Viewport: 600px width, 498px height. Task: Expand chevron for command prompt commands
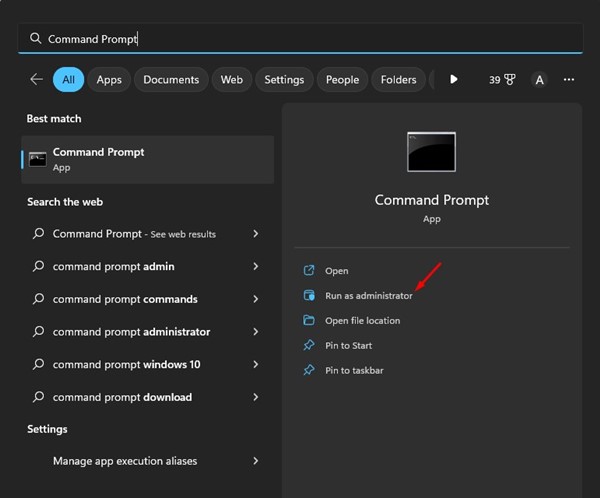(x=256, y=299)
